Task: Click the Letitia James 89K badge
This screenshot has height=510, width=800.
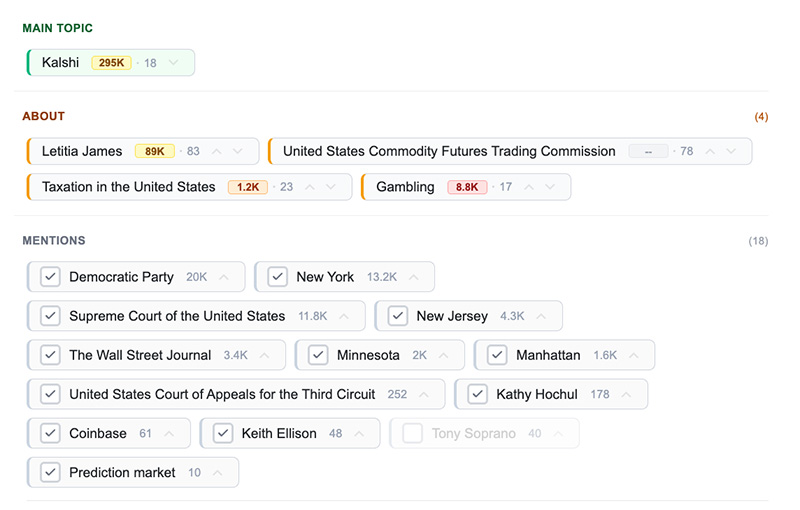Action: point(155,151)
